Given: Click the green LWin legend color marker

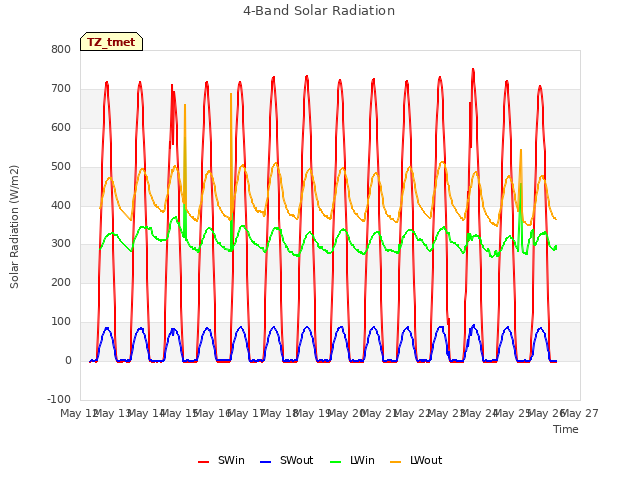Looking at the screenshot, I should click(336, 462).
